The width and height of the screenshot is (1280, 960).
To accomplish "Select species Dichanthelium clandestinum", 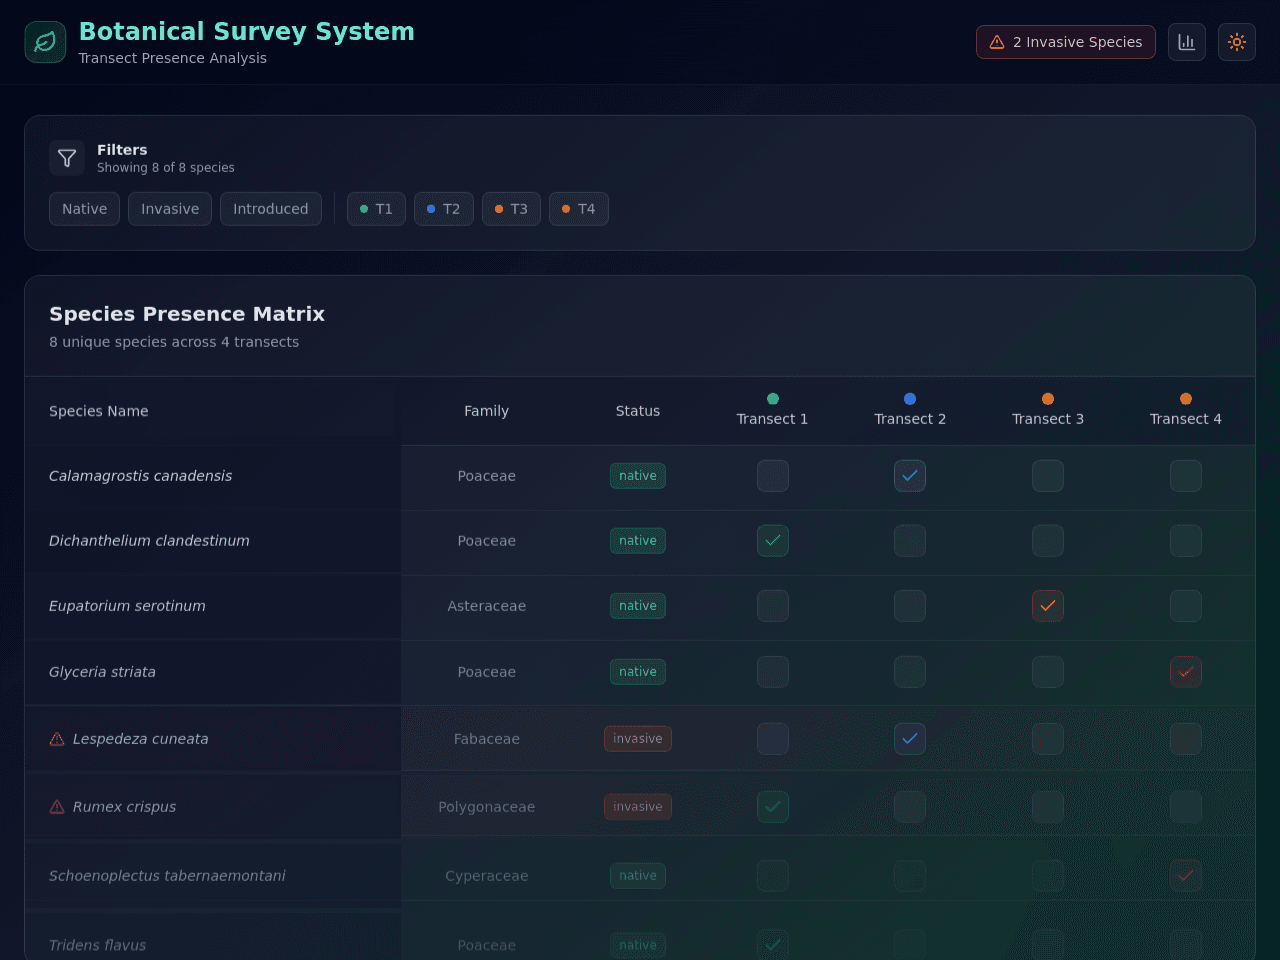I will click(x=150, y=541).
